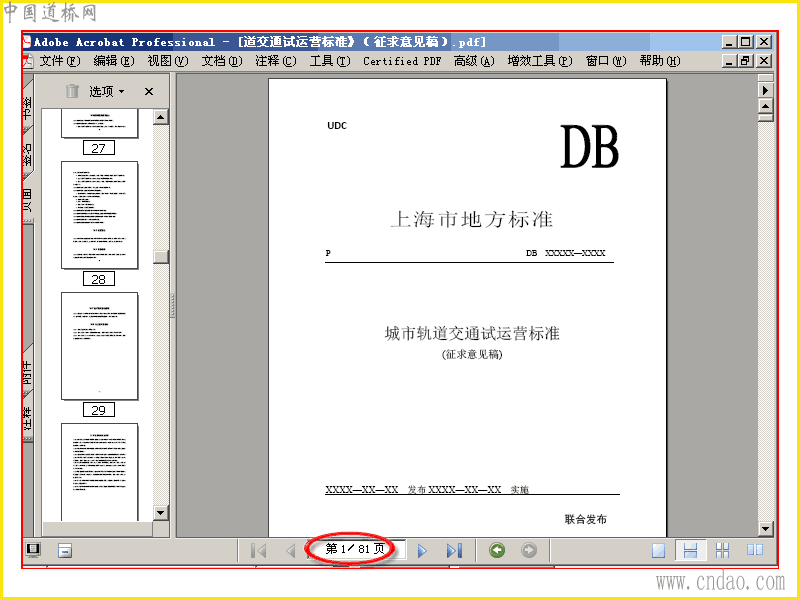Viewport: 800px width, 600px height.
Task: Click the green previous view button
Action: [497, 550]
